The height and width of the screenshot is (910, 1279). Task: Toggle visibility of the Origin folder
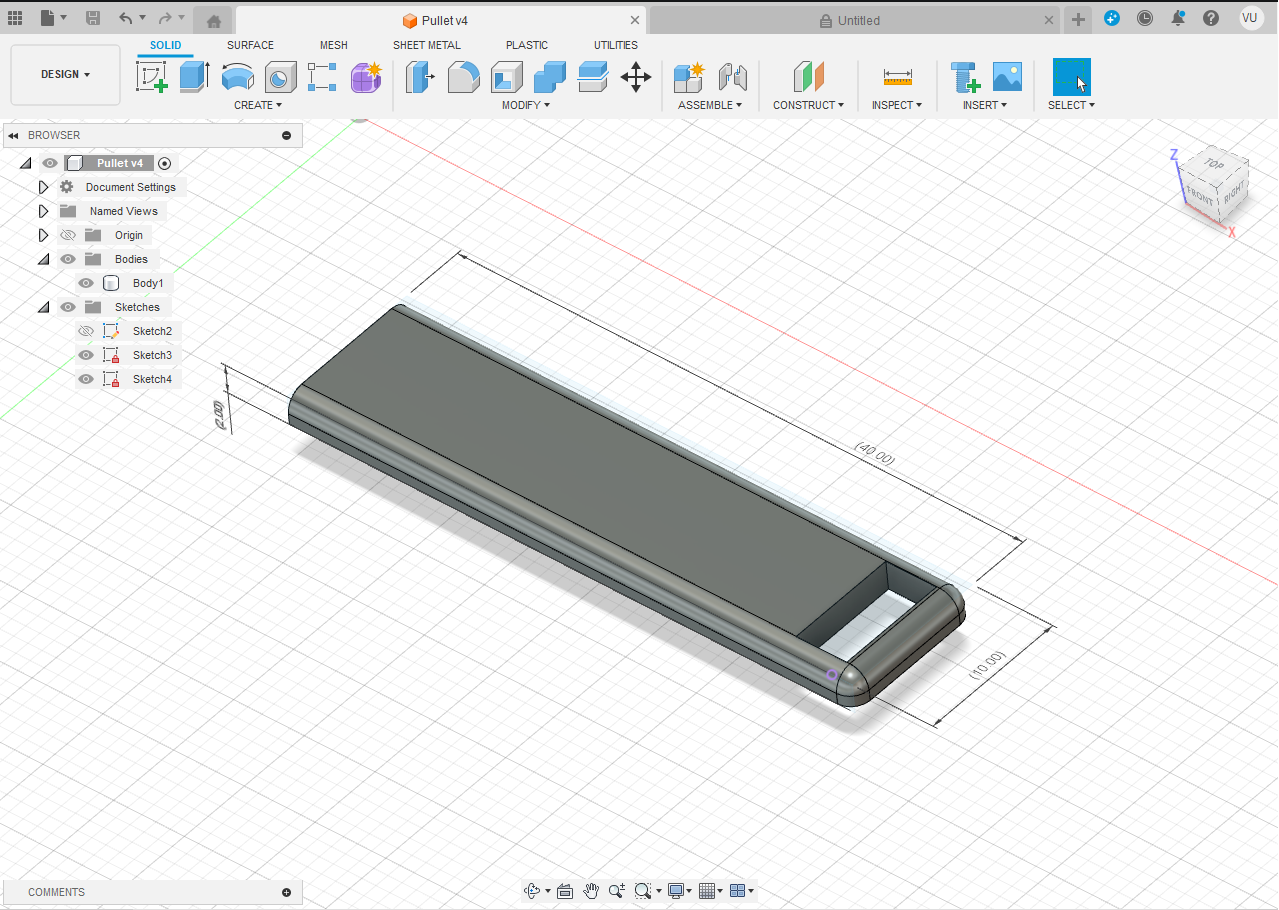click(x=68, y=235)
